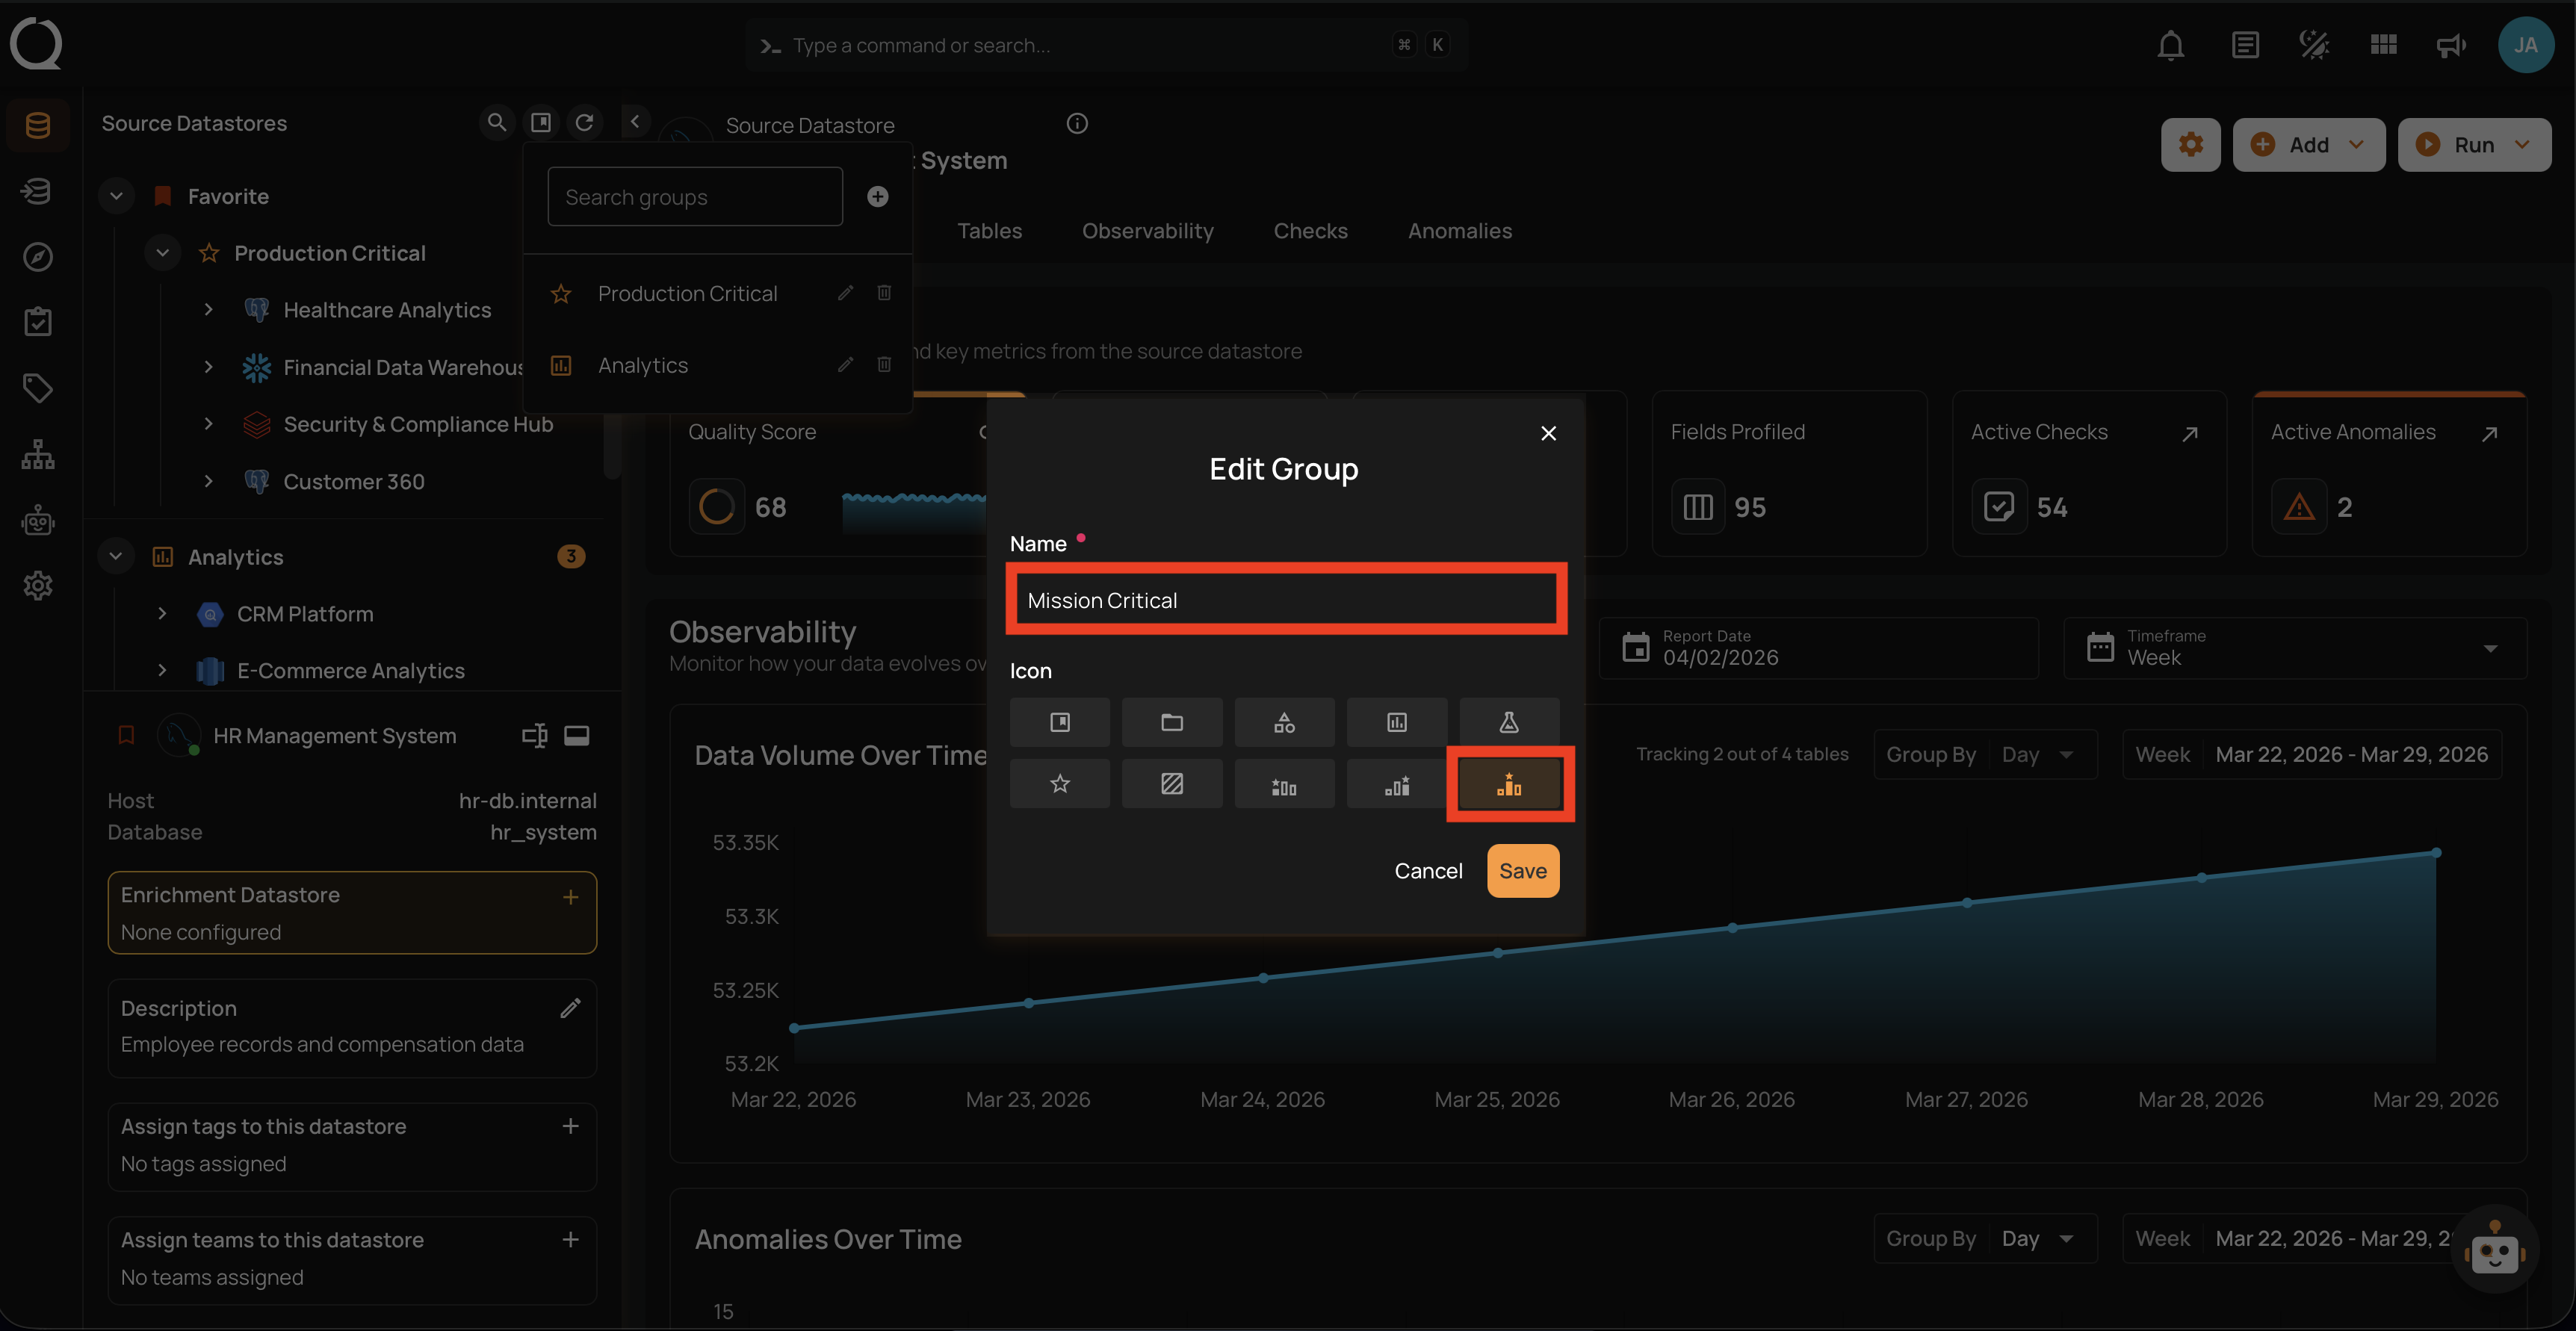Image resolution: width=2576 pixels, height=1331 pixels.
Task: Toggle the group panel layout icon
Action: pos(541,122)
